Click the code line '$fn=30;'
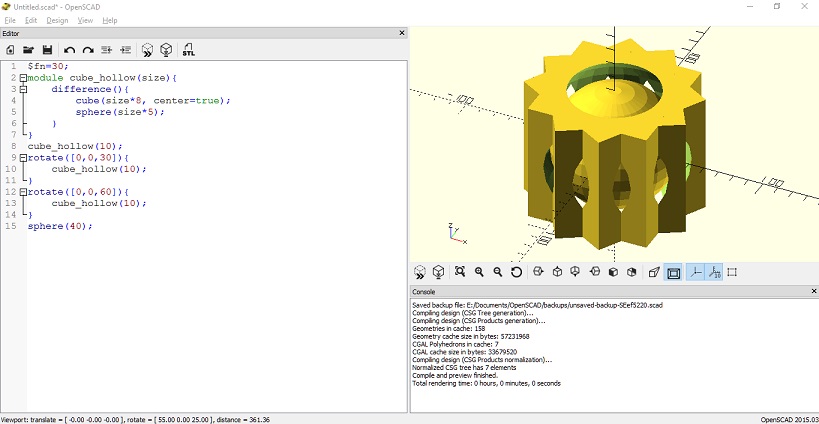819x424 pixels. [x=48, y=66]
